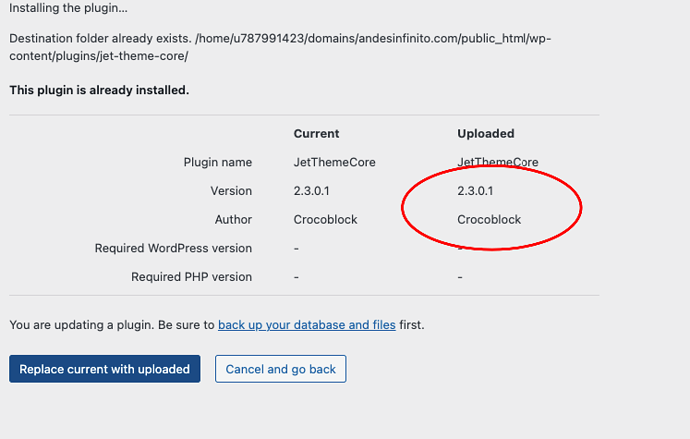This screenshot has width=690, height=439.
Task: Click the Author row label
Action: point(233,219)
